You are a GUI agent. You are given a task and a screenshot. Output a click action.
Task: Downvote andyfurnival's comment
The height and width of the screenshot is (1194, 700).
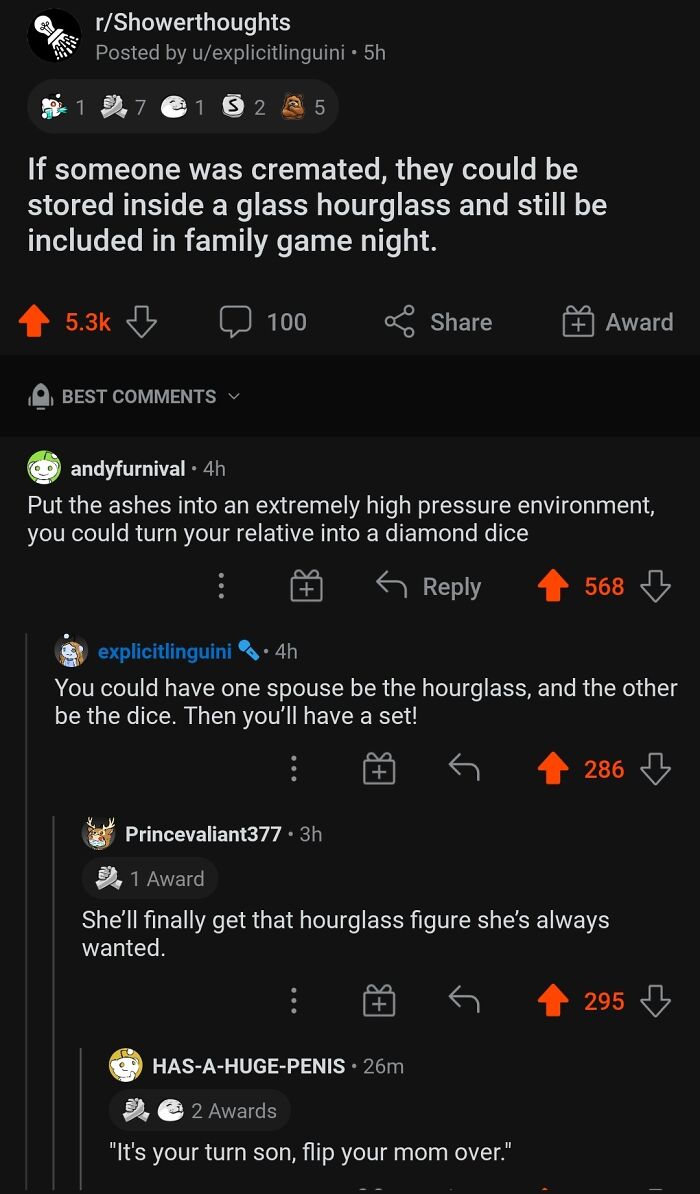click(655, 587)
